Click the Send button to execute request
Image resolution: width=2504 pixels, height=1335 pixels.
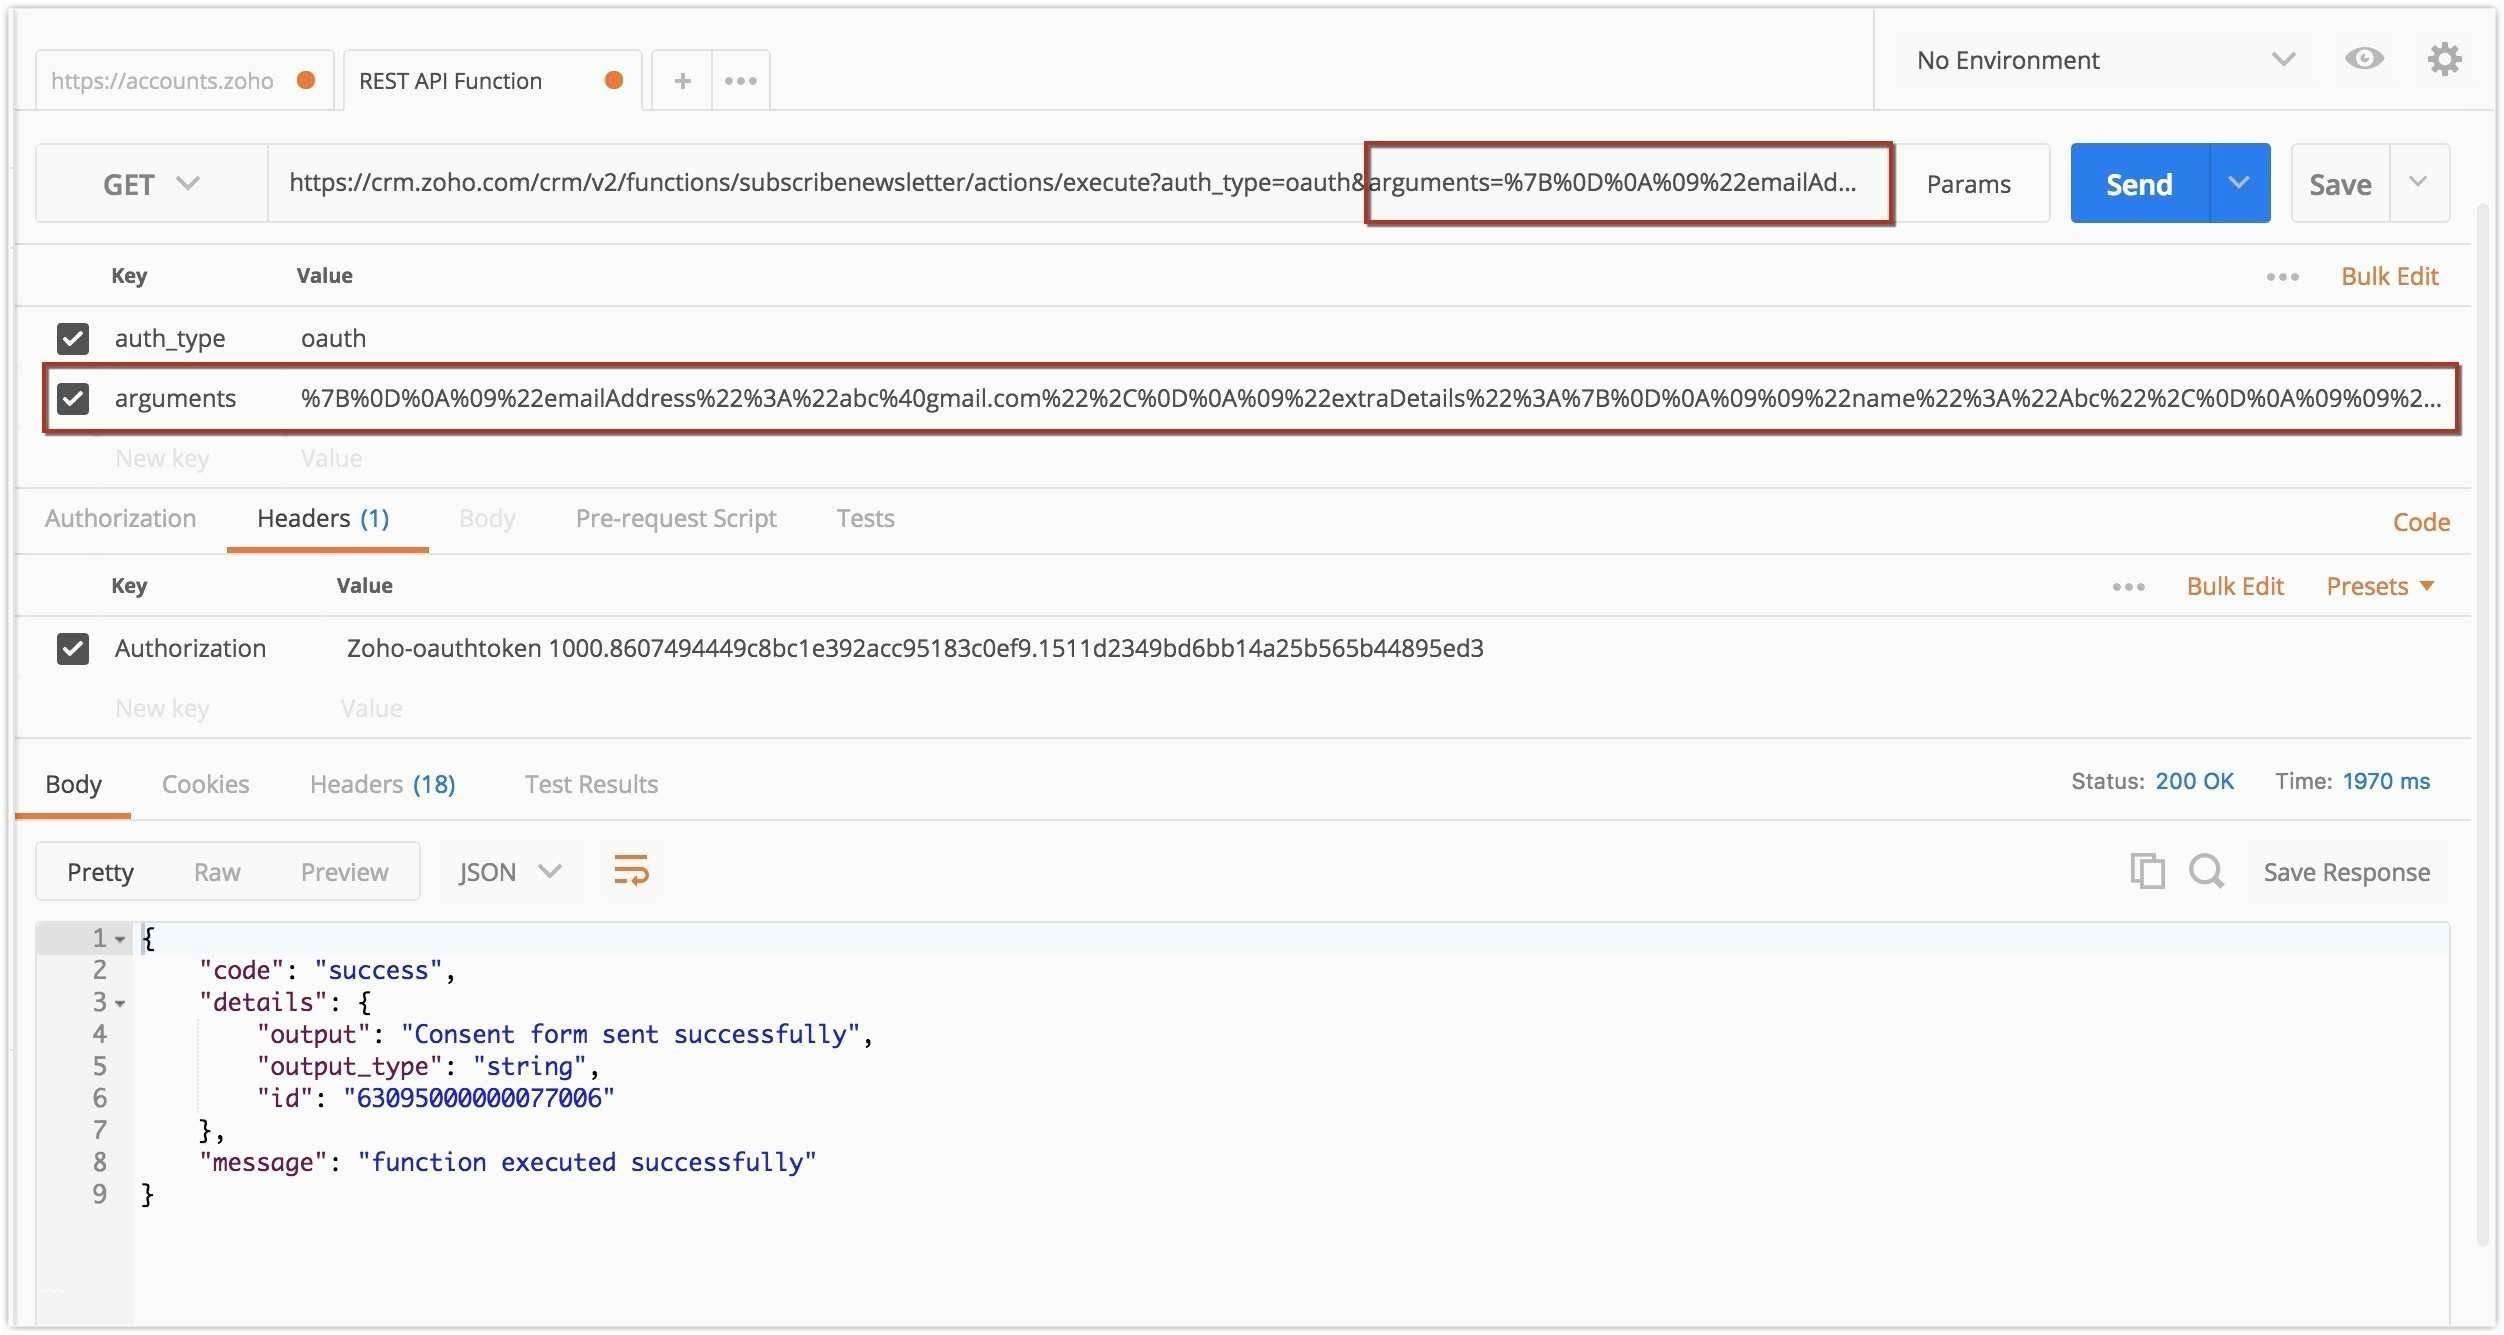point(2138,182)
